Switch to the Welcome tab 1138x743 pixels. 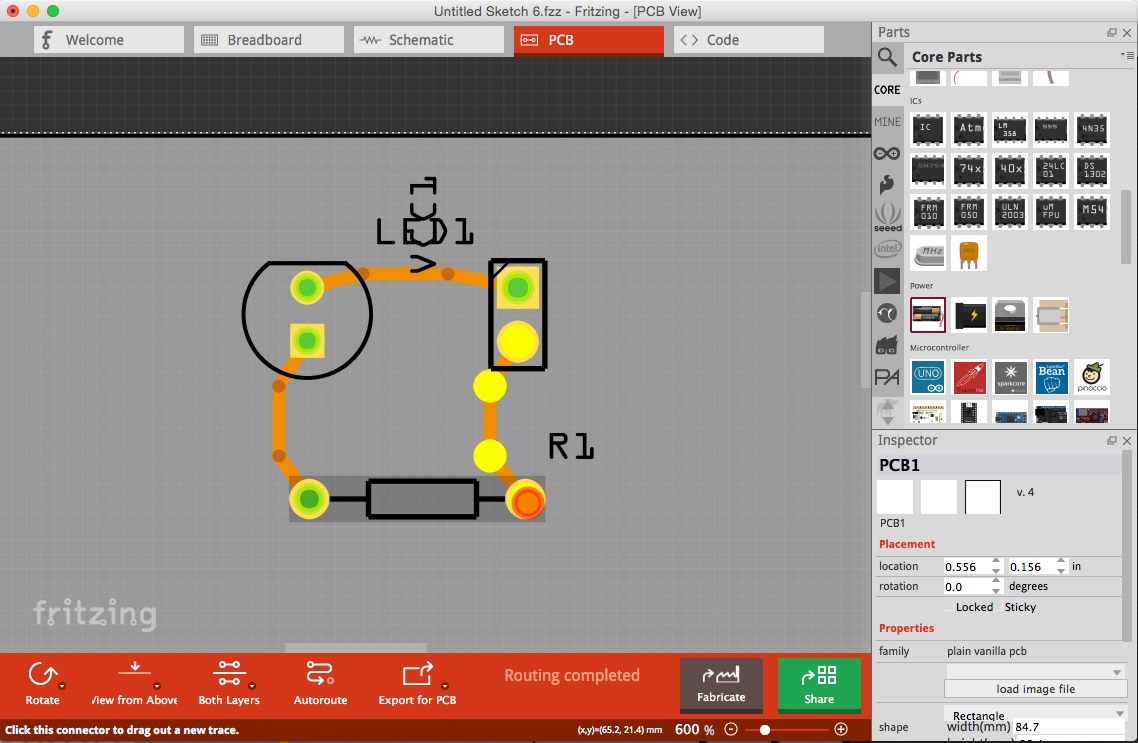[x=109, y=40]
